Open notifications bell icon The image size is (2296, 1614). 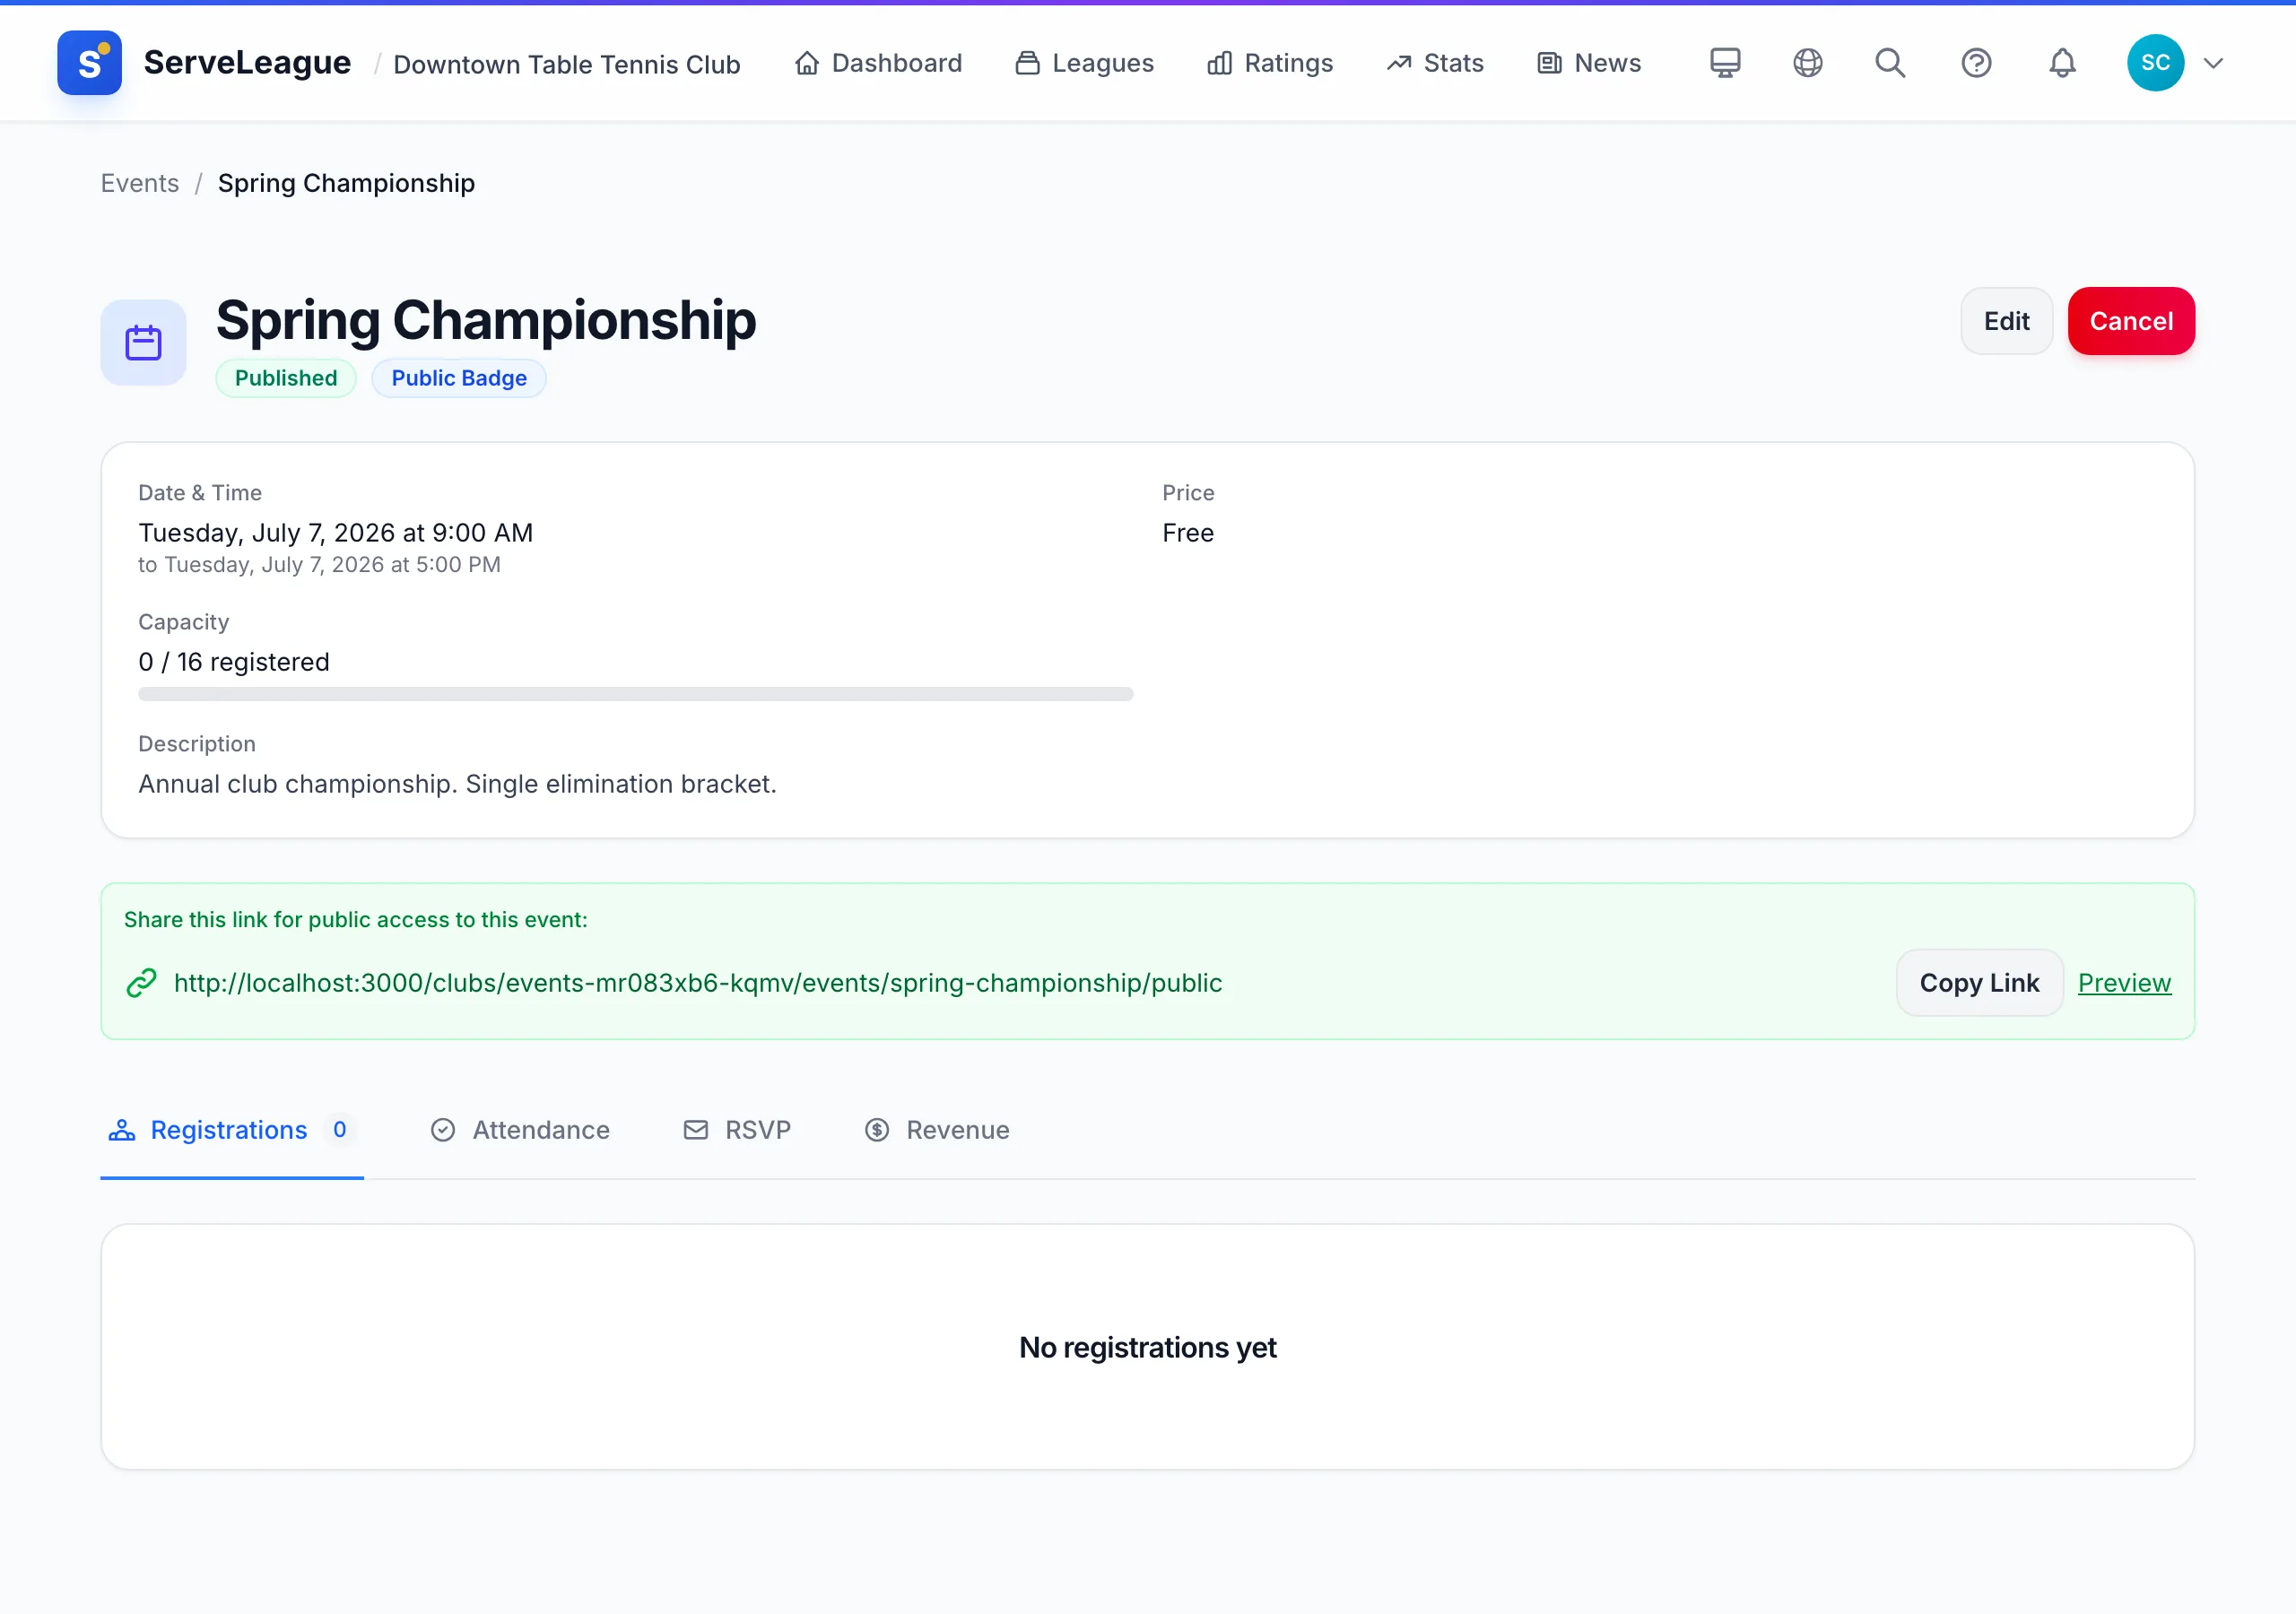pos(2062,63)
